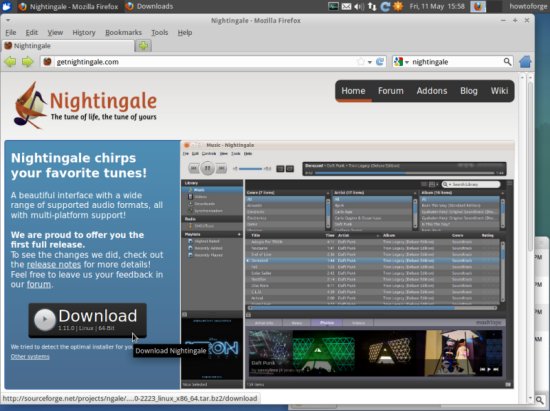Follow the Other systems link

coord(30,356)
